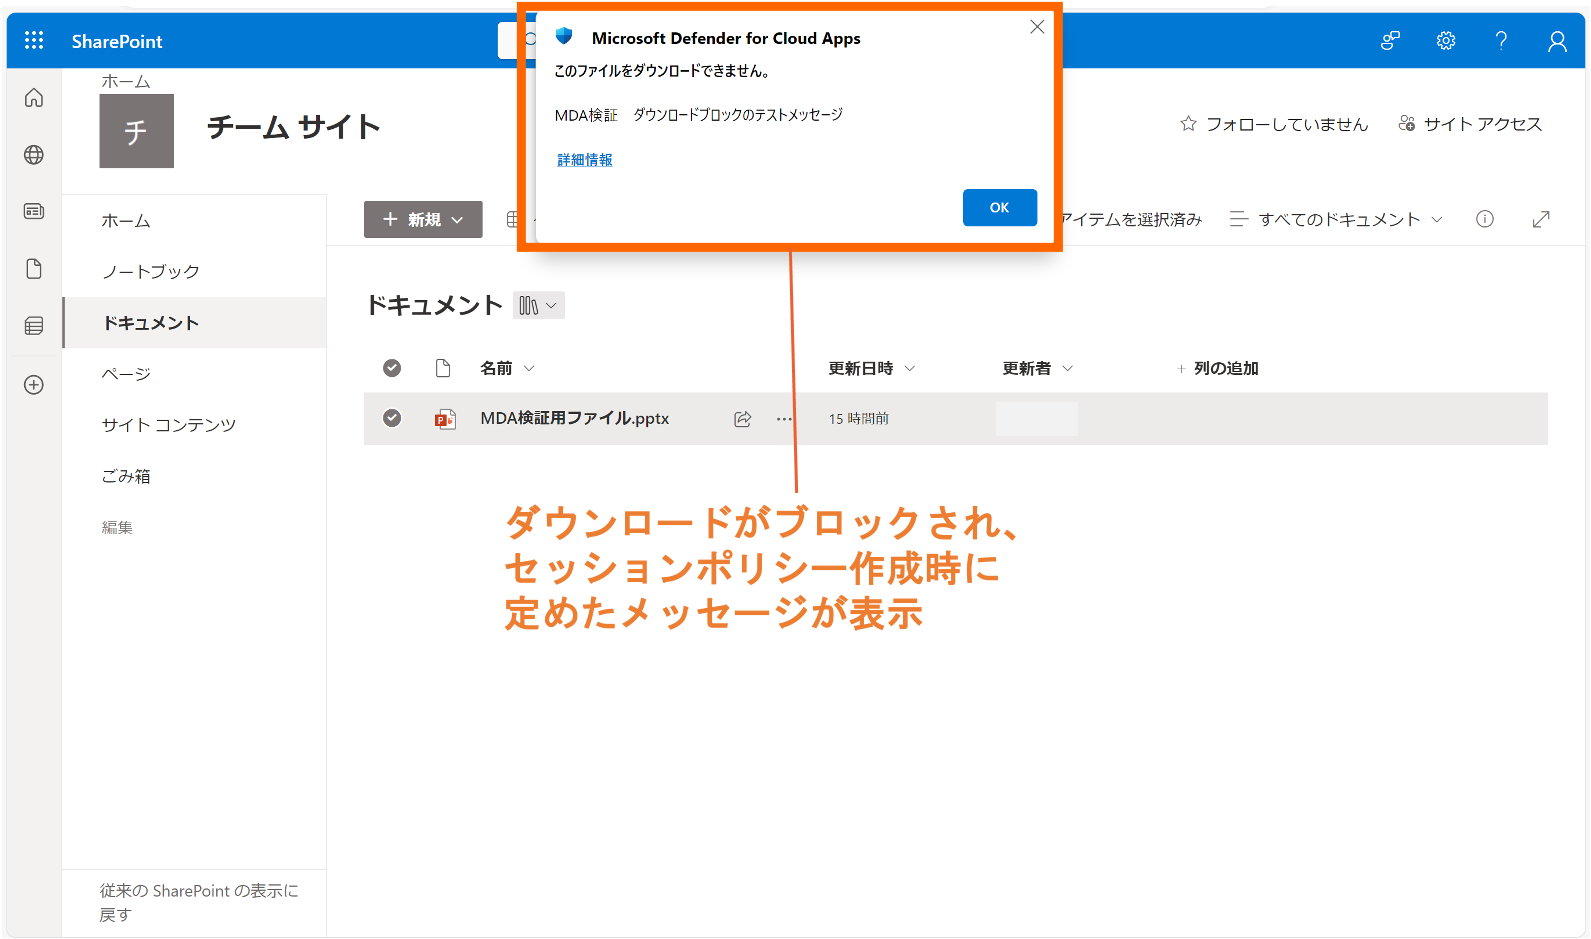Open the すべてのドキュメント view dropdown
This screenshot has height=939, width=1591.
[1337, 219]
